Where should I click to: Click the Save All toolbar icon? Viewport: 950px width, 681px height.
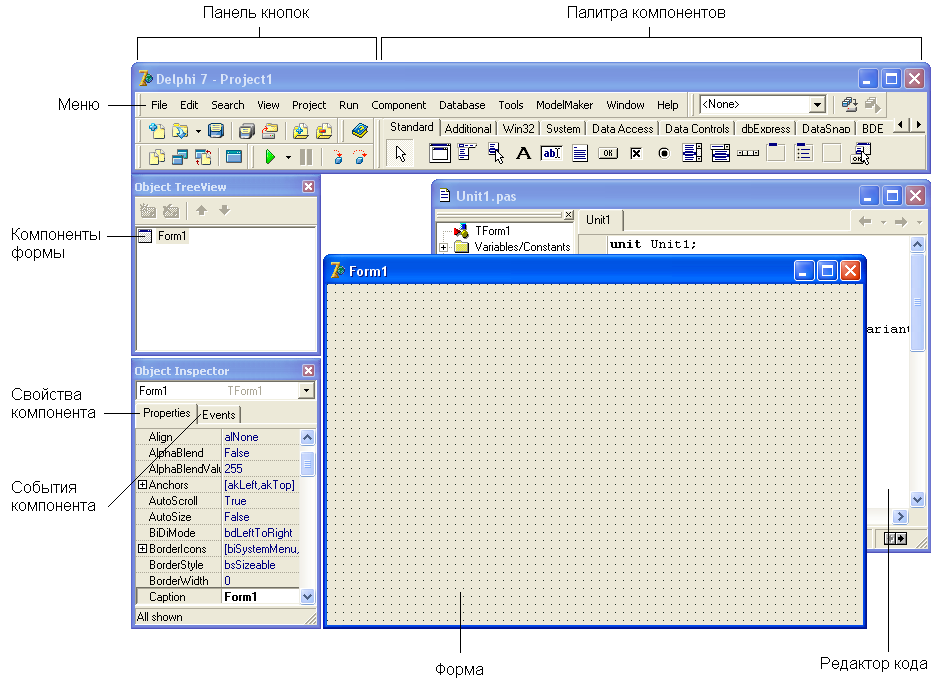pos(246,130)
